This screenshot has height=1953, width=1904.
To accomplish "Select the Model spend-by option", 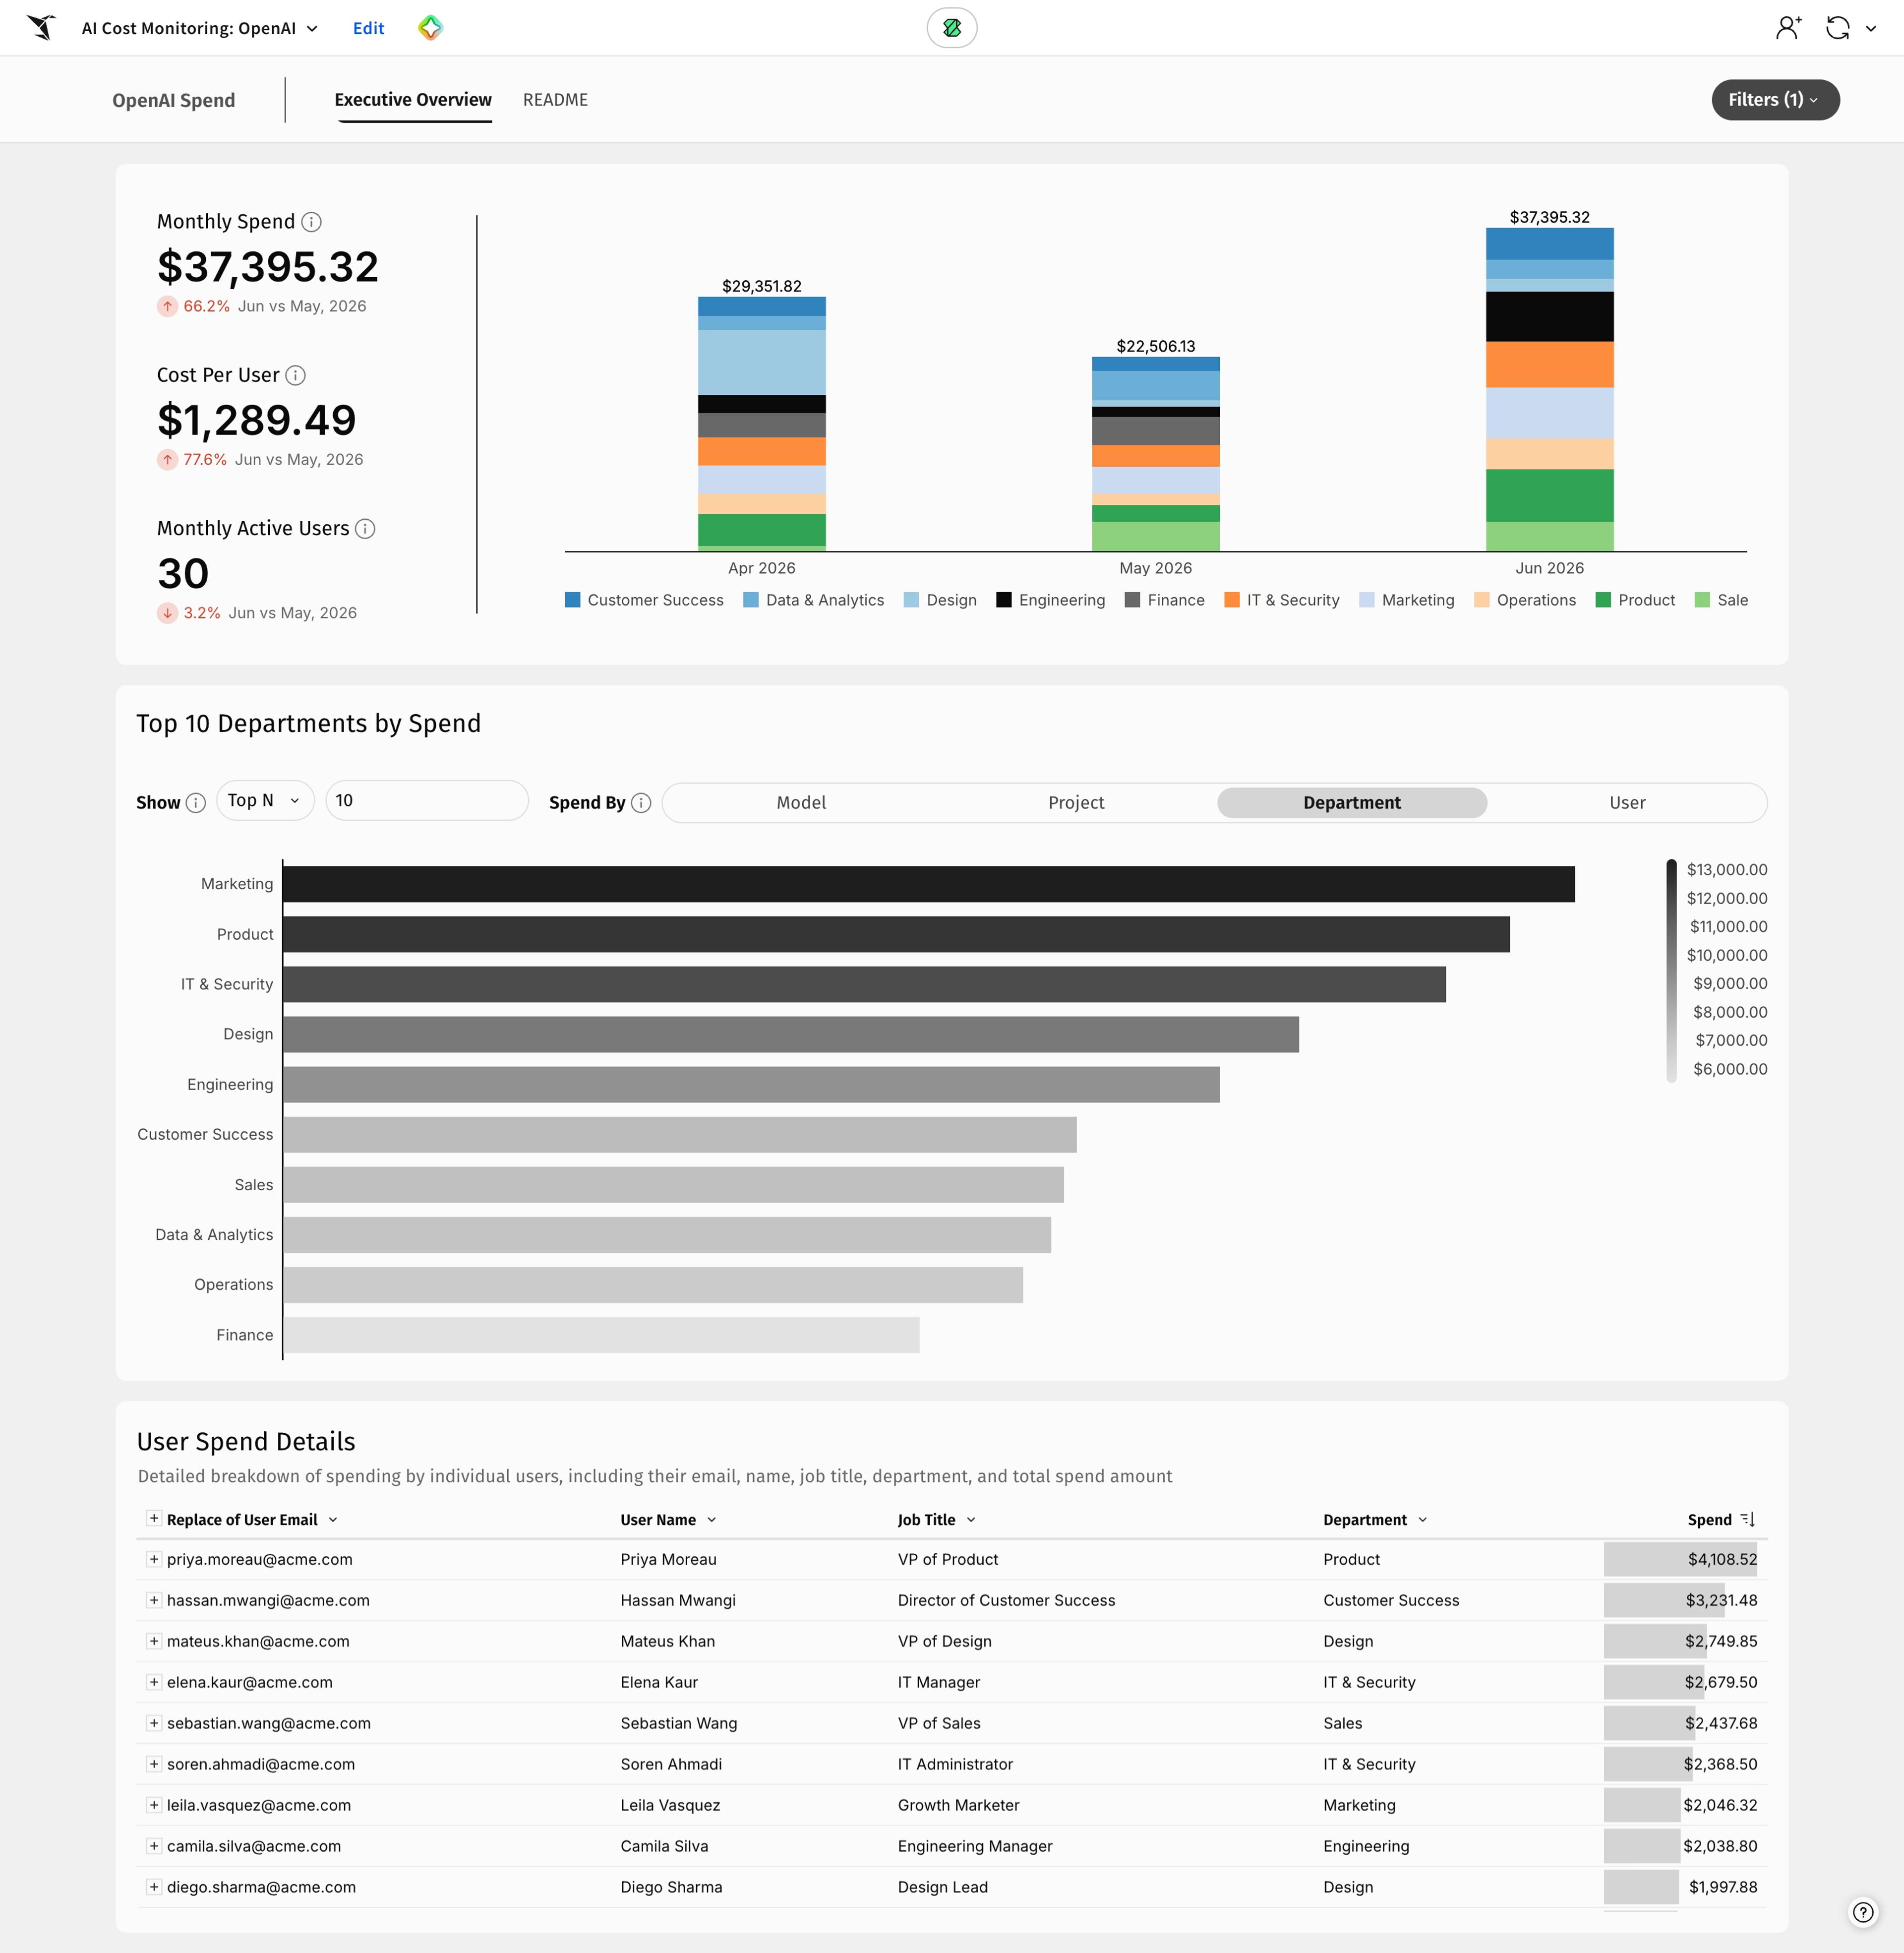I will pos(801,802).
